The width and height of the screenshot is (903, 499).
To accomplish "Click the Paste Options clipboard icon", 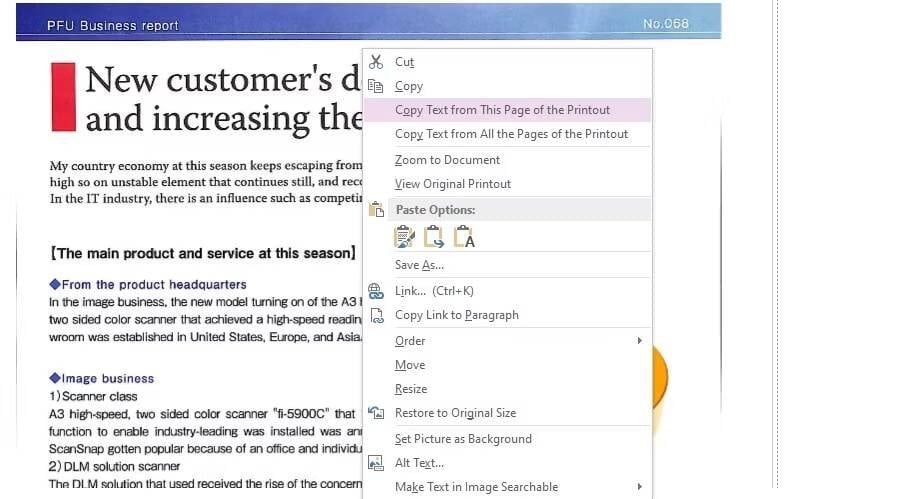I will pos(376,210).
